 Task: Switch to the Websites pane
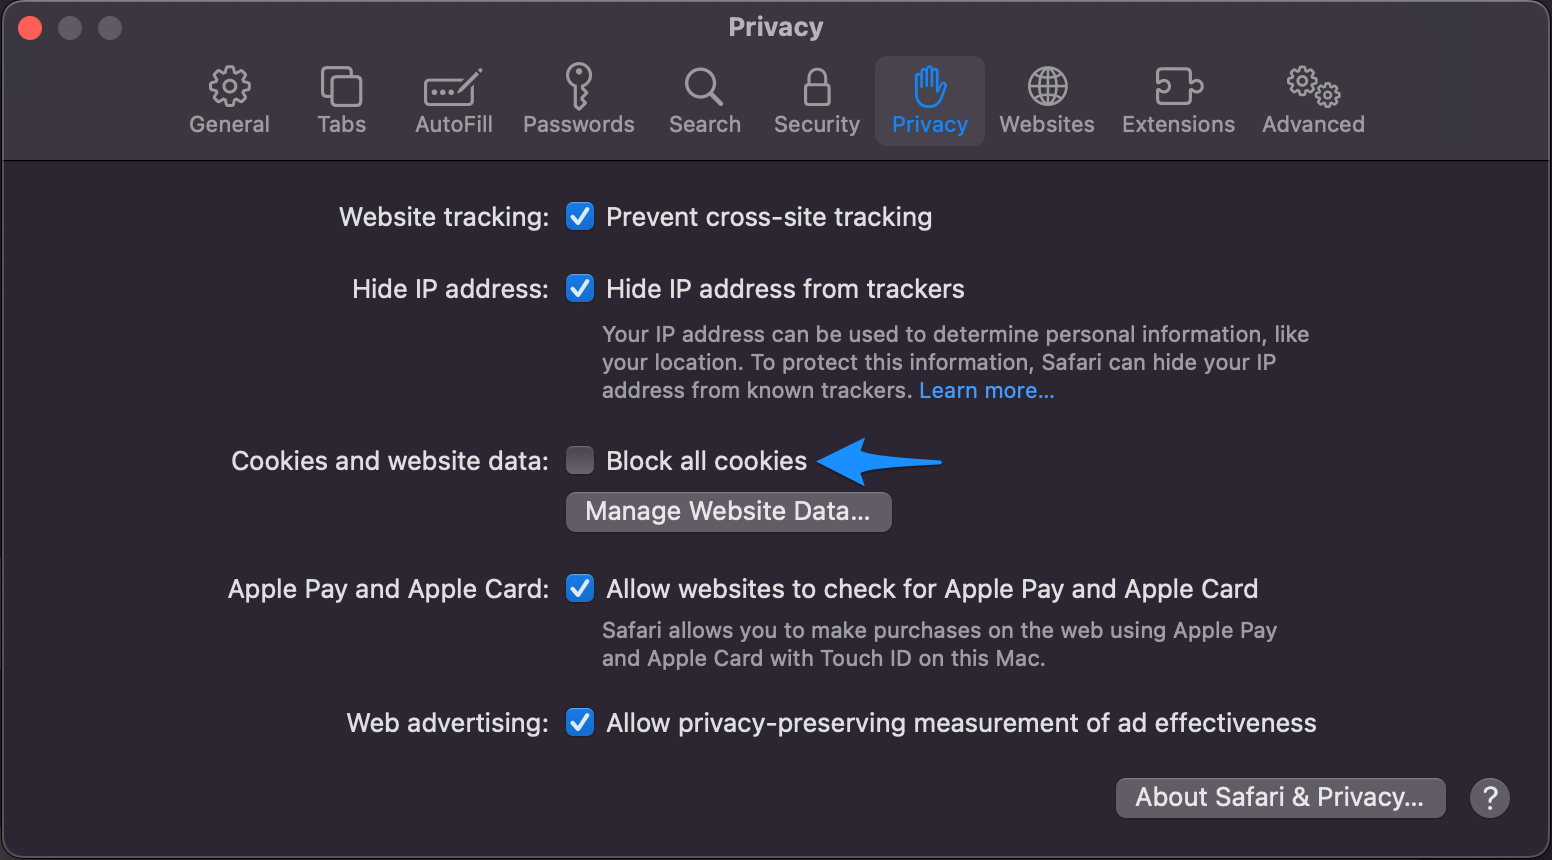coord(1046,99)
